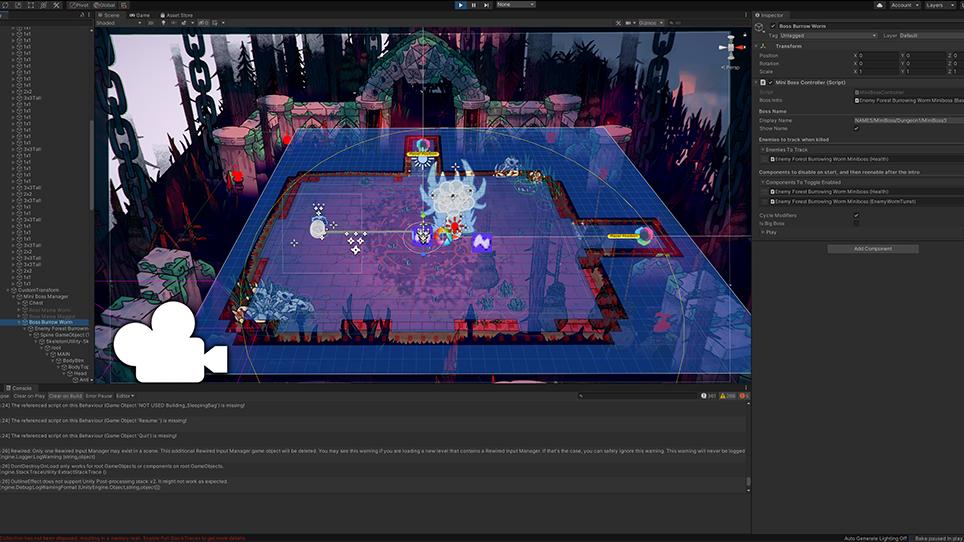Open the Gizmos dropdown
Screen dimensions: 964x542
(x=651, y=23)
